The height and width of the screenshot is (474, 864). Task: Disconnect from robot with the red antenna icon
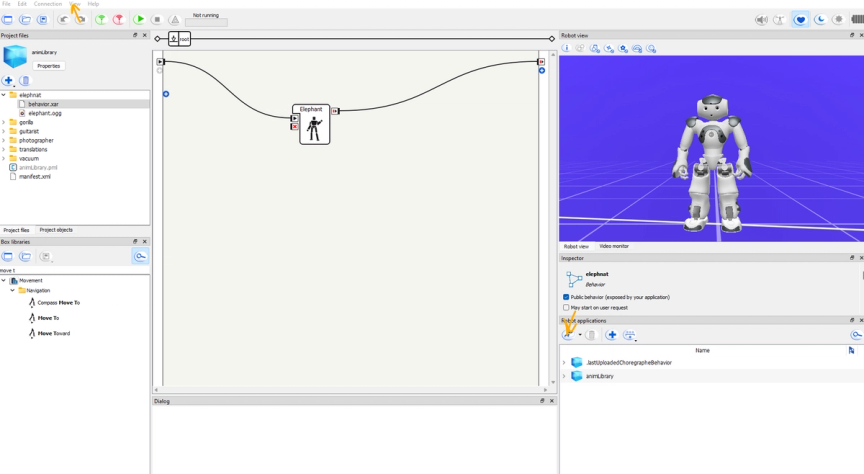[118, 20]
